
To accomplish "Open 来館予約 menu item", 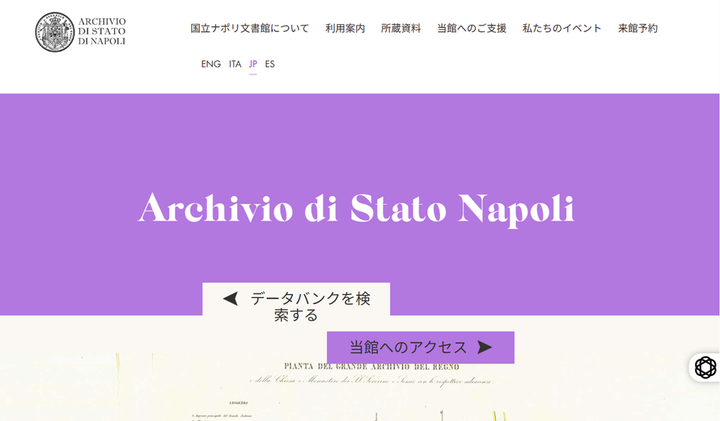I will pos(638,28).
